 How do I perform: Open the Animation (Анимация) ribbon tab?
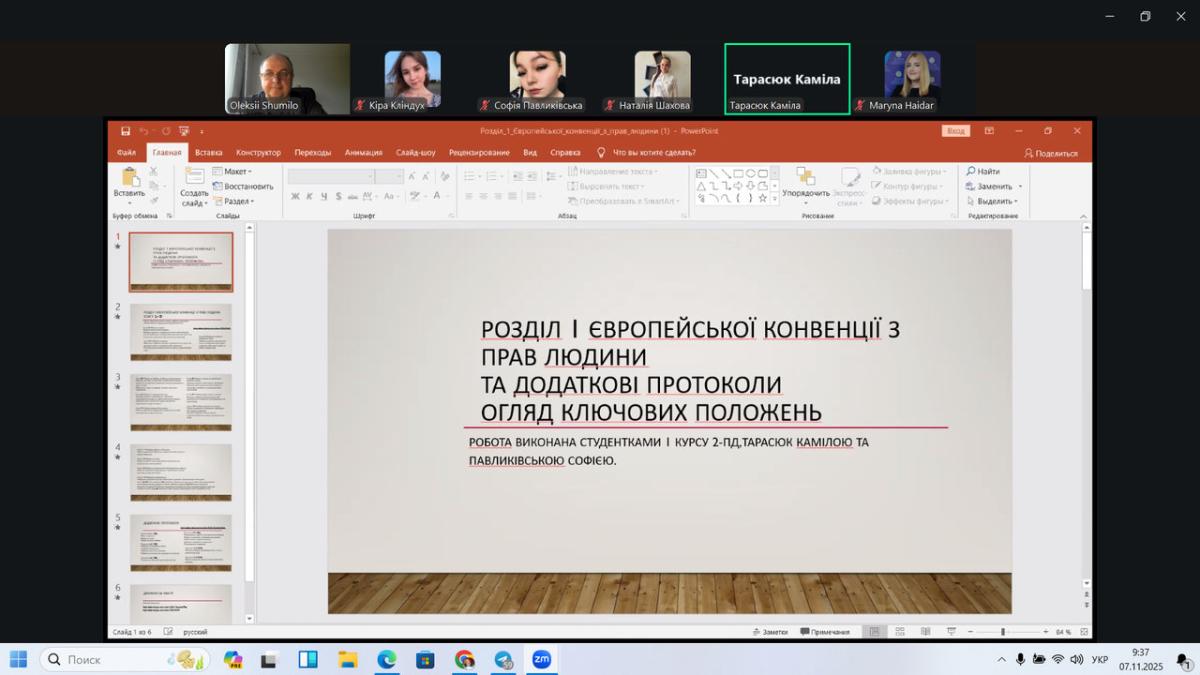363,153
